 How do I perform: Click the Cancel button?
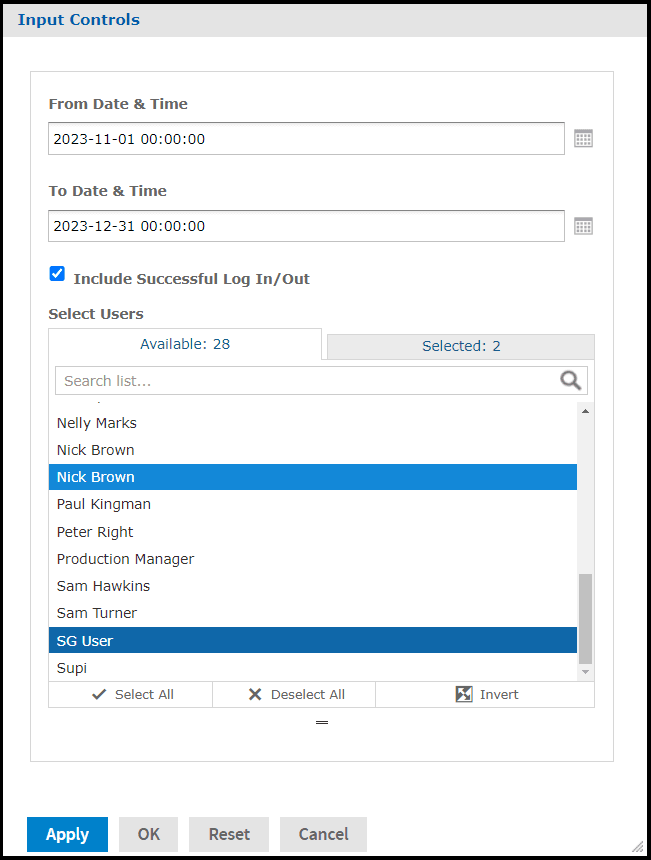pos(323,834)
